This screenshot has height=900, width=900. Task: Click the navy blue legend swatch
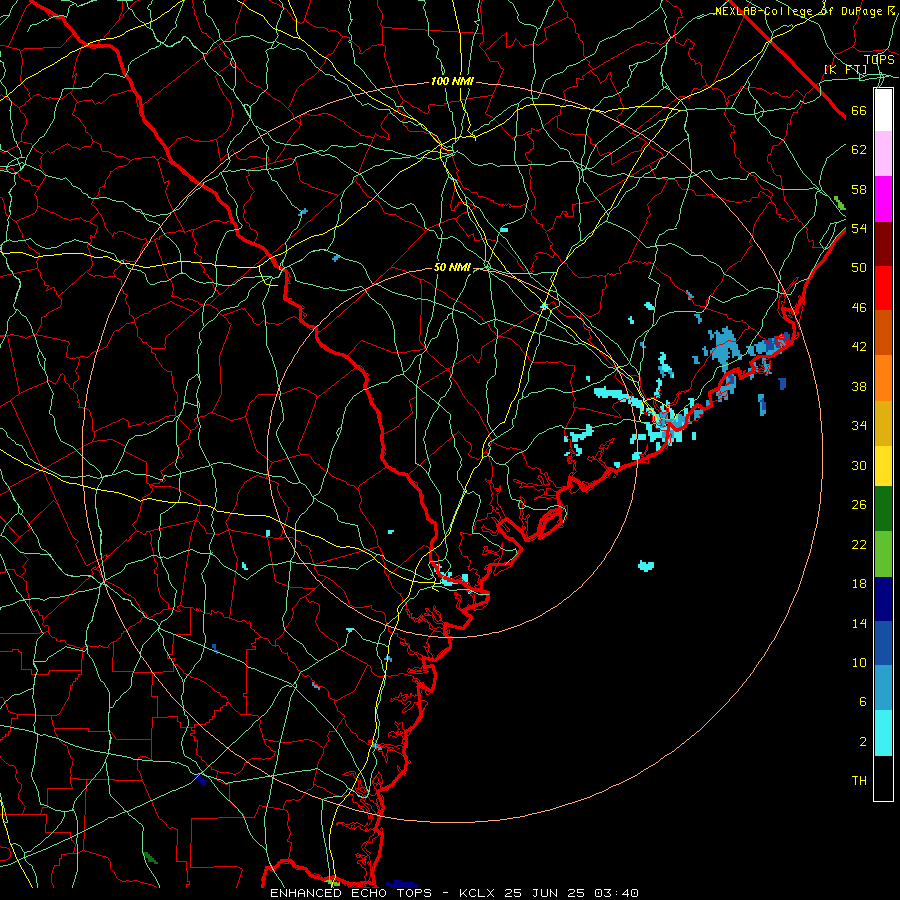(883, 599)
